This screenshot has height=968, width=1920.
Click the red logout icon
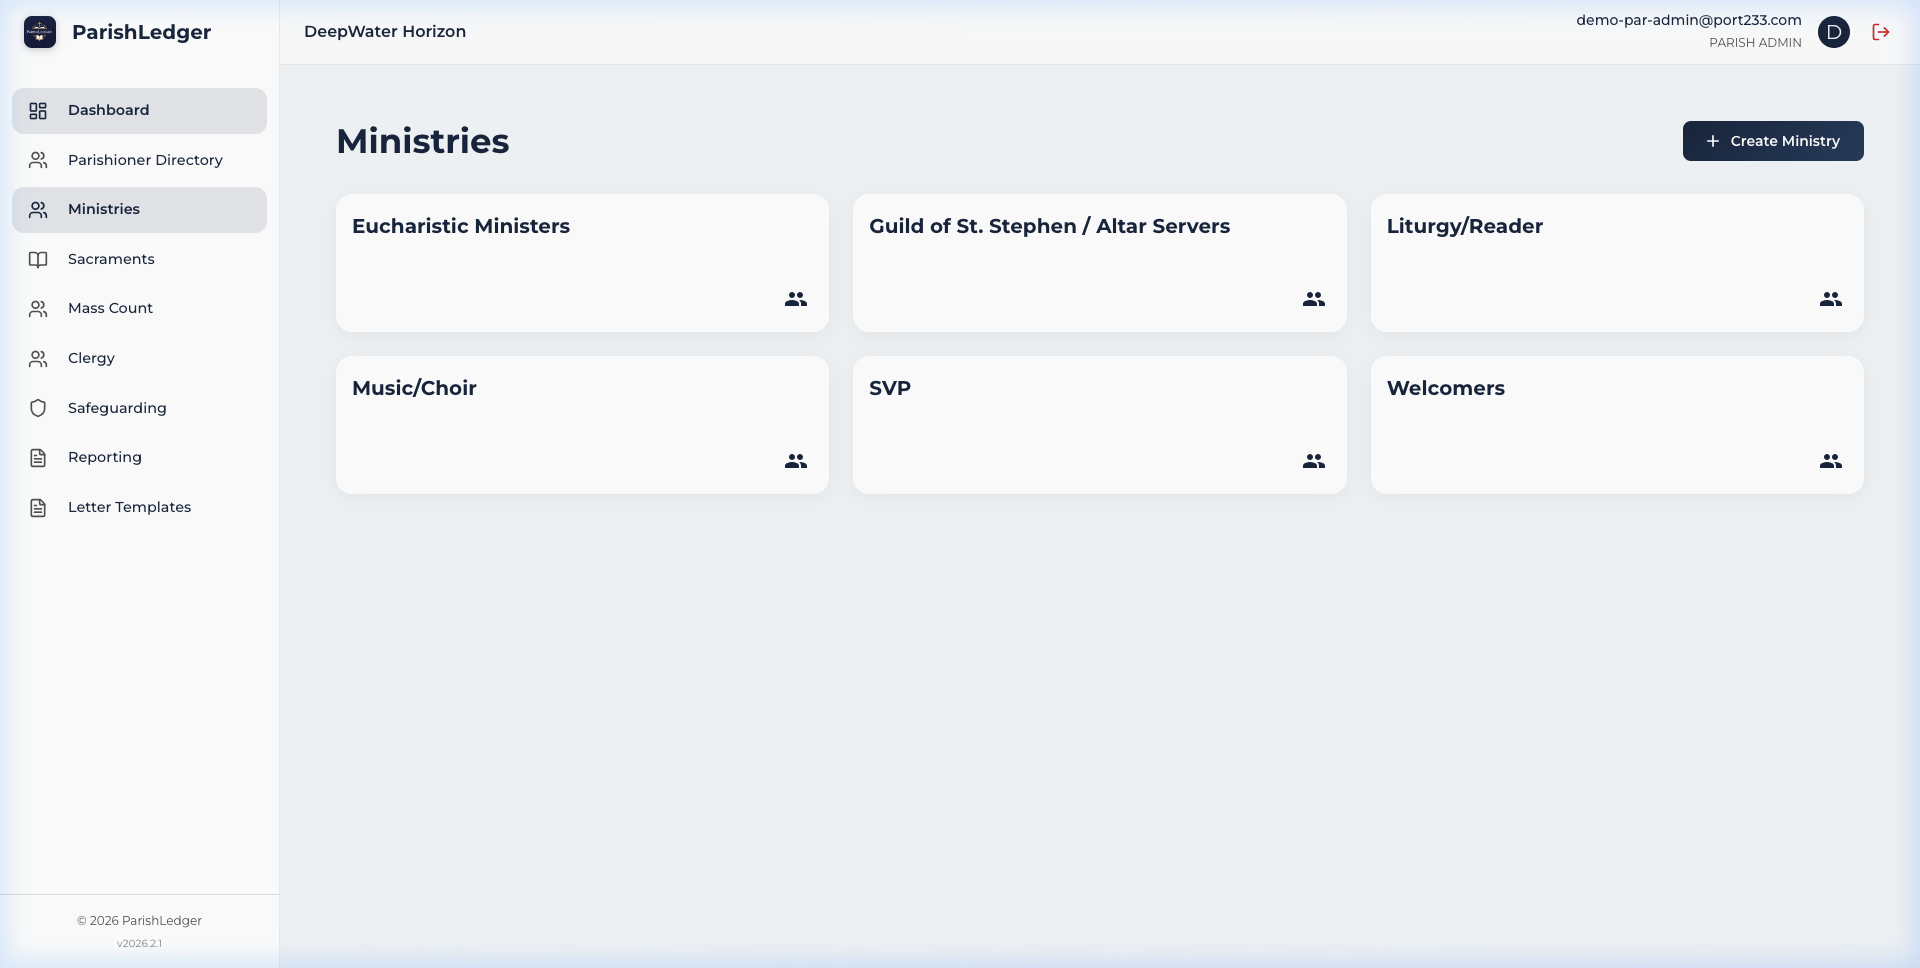[1881, 32]
